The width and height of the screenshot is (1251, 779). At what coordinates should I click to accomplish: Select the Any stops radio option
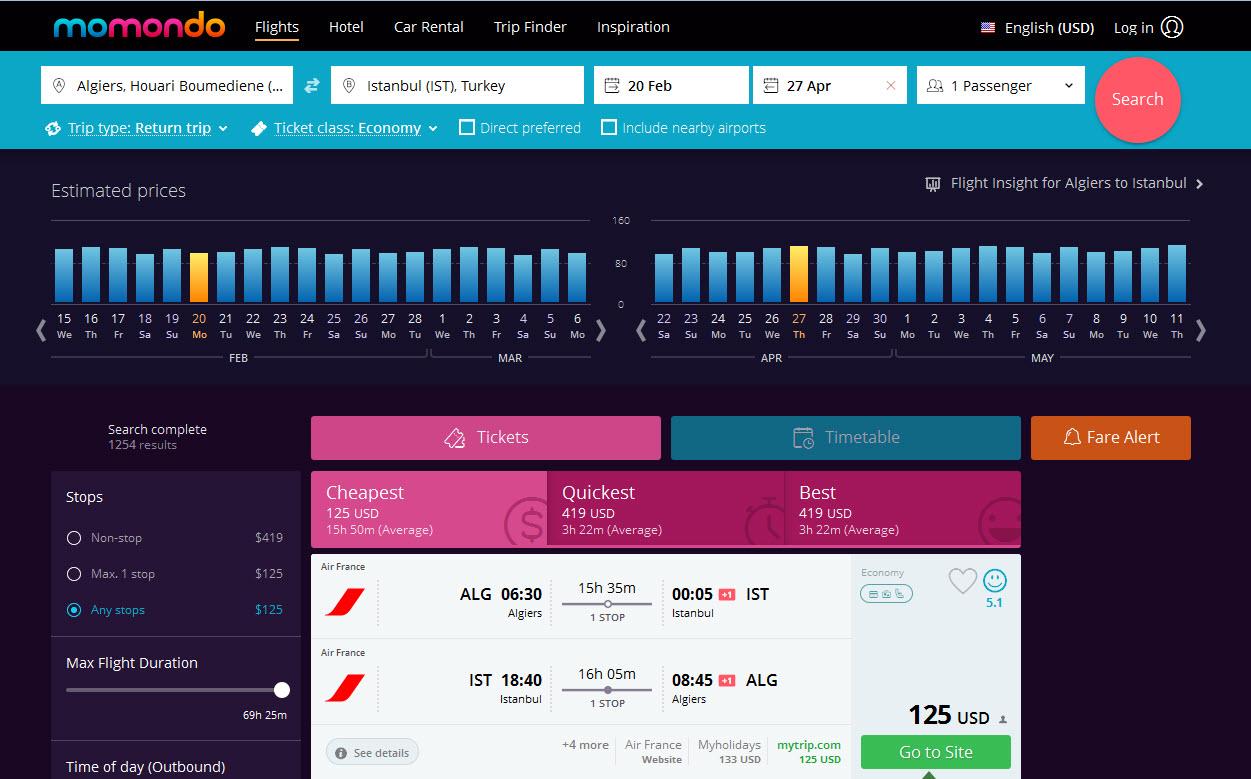point(73,610)
